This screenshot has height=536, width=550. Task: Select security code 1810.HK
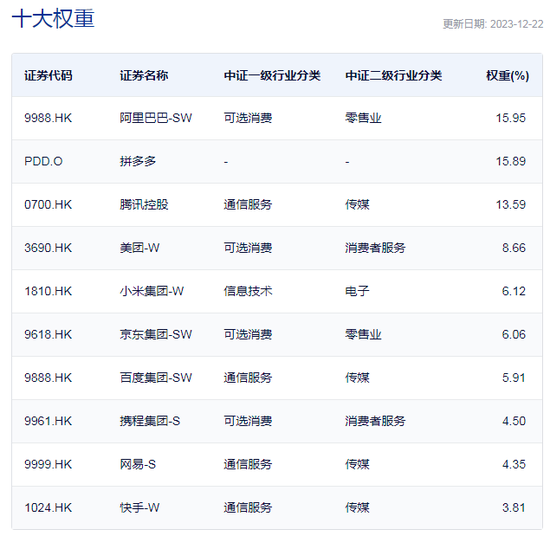click(x=48, y=291)
